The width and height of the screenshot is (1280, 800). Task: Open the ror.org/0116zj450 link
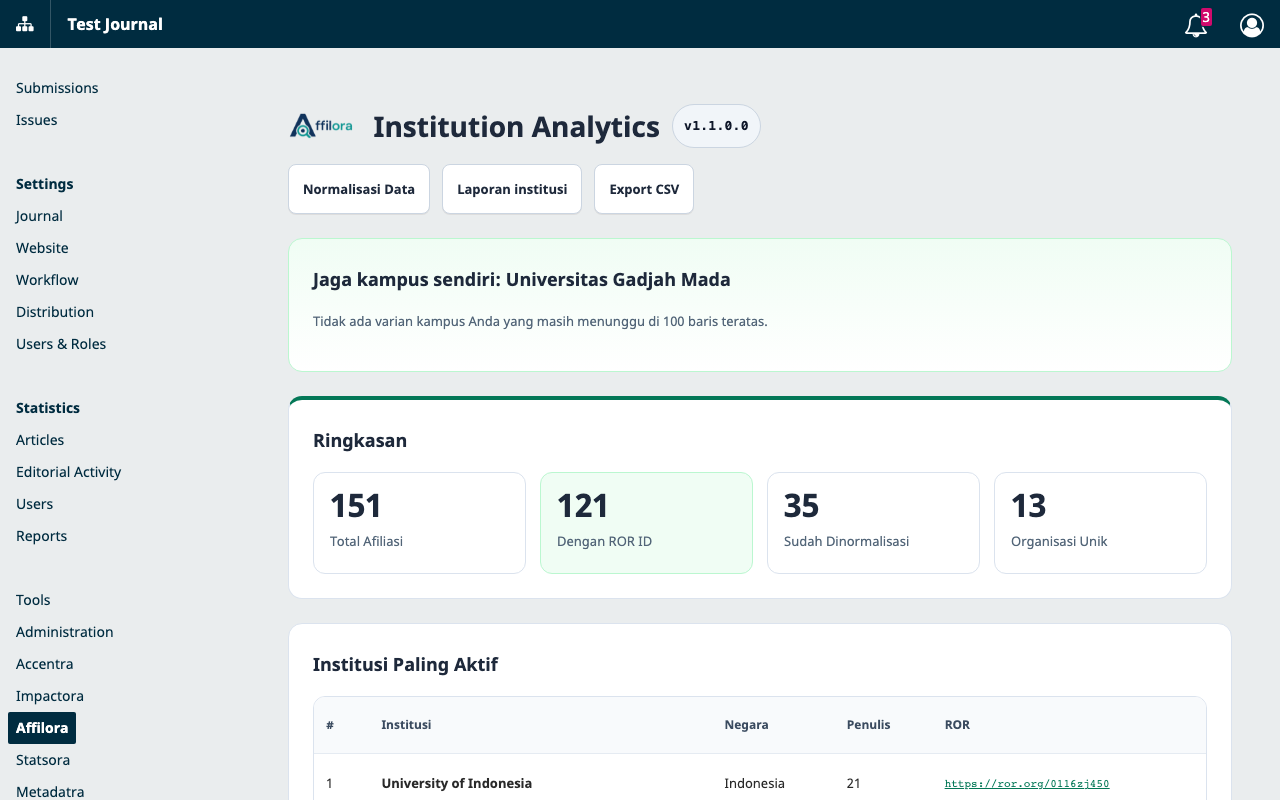1027,784
